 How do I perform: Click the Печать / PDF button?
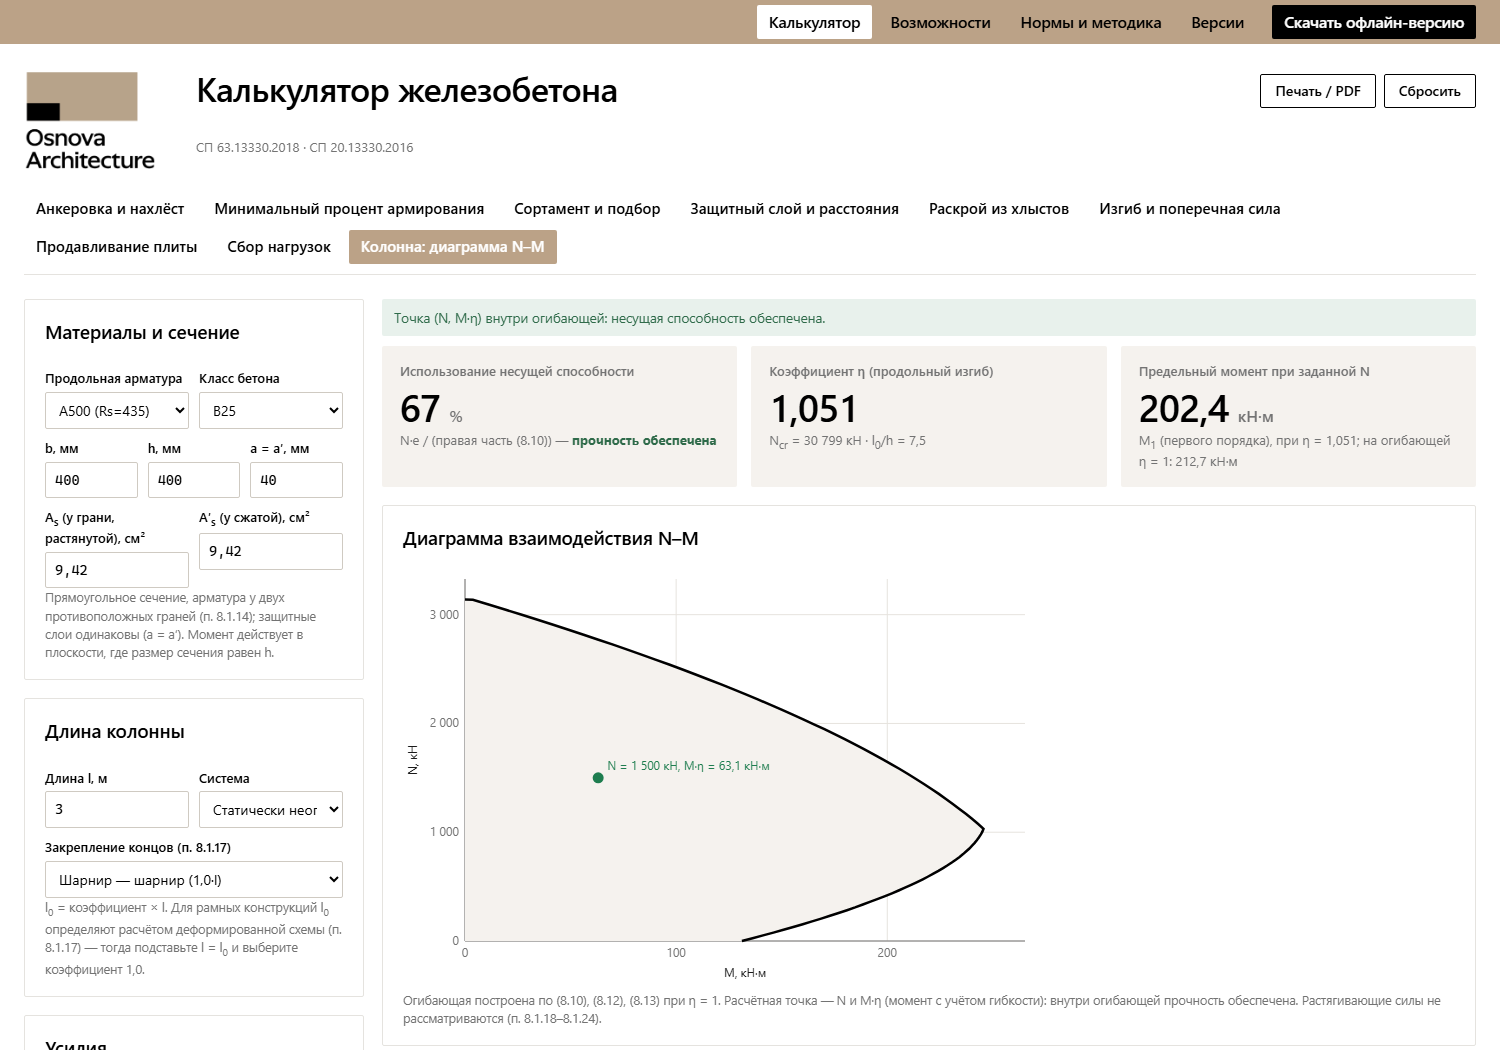tap(1318, 91)
